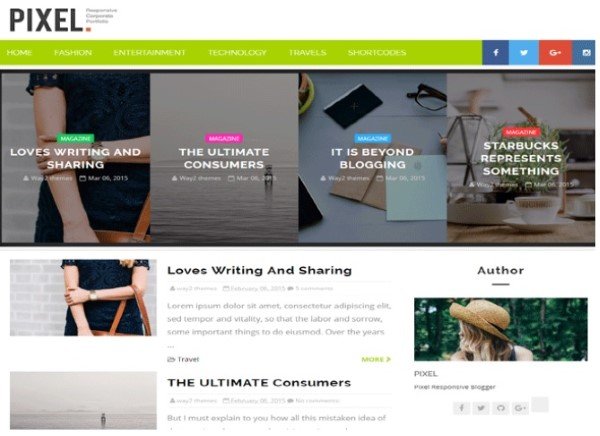The width and height of the screenshot is (600, 436).
Task: Open the Instagram icon in navigation bar
Action: pos(584,52)
